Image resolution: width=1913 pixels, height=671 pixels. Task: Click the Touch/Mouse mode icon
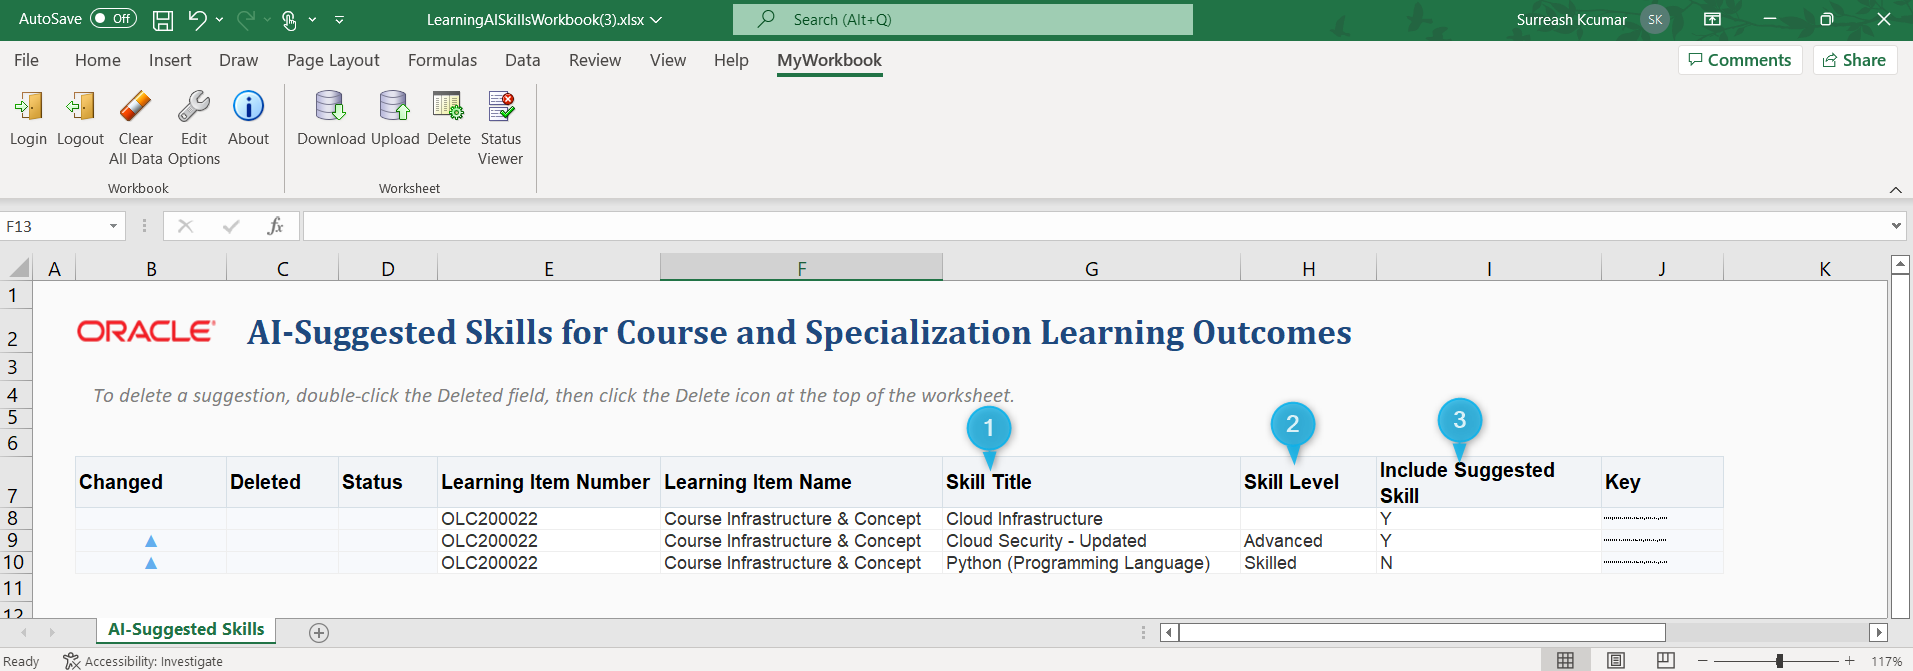point(289,19)
